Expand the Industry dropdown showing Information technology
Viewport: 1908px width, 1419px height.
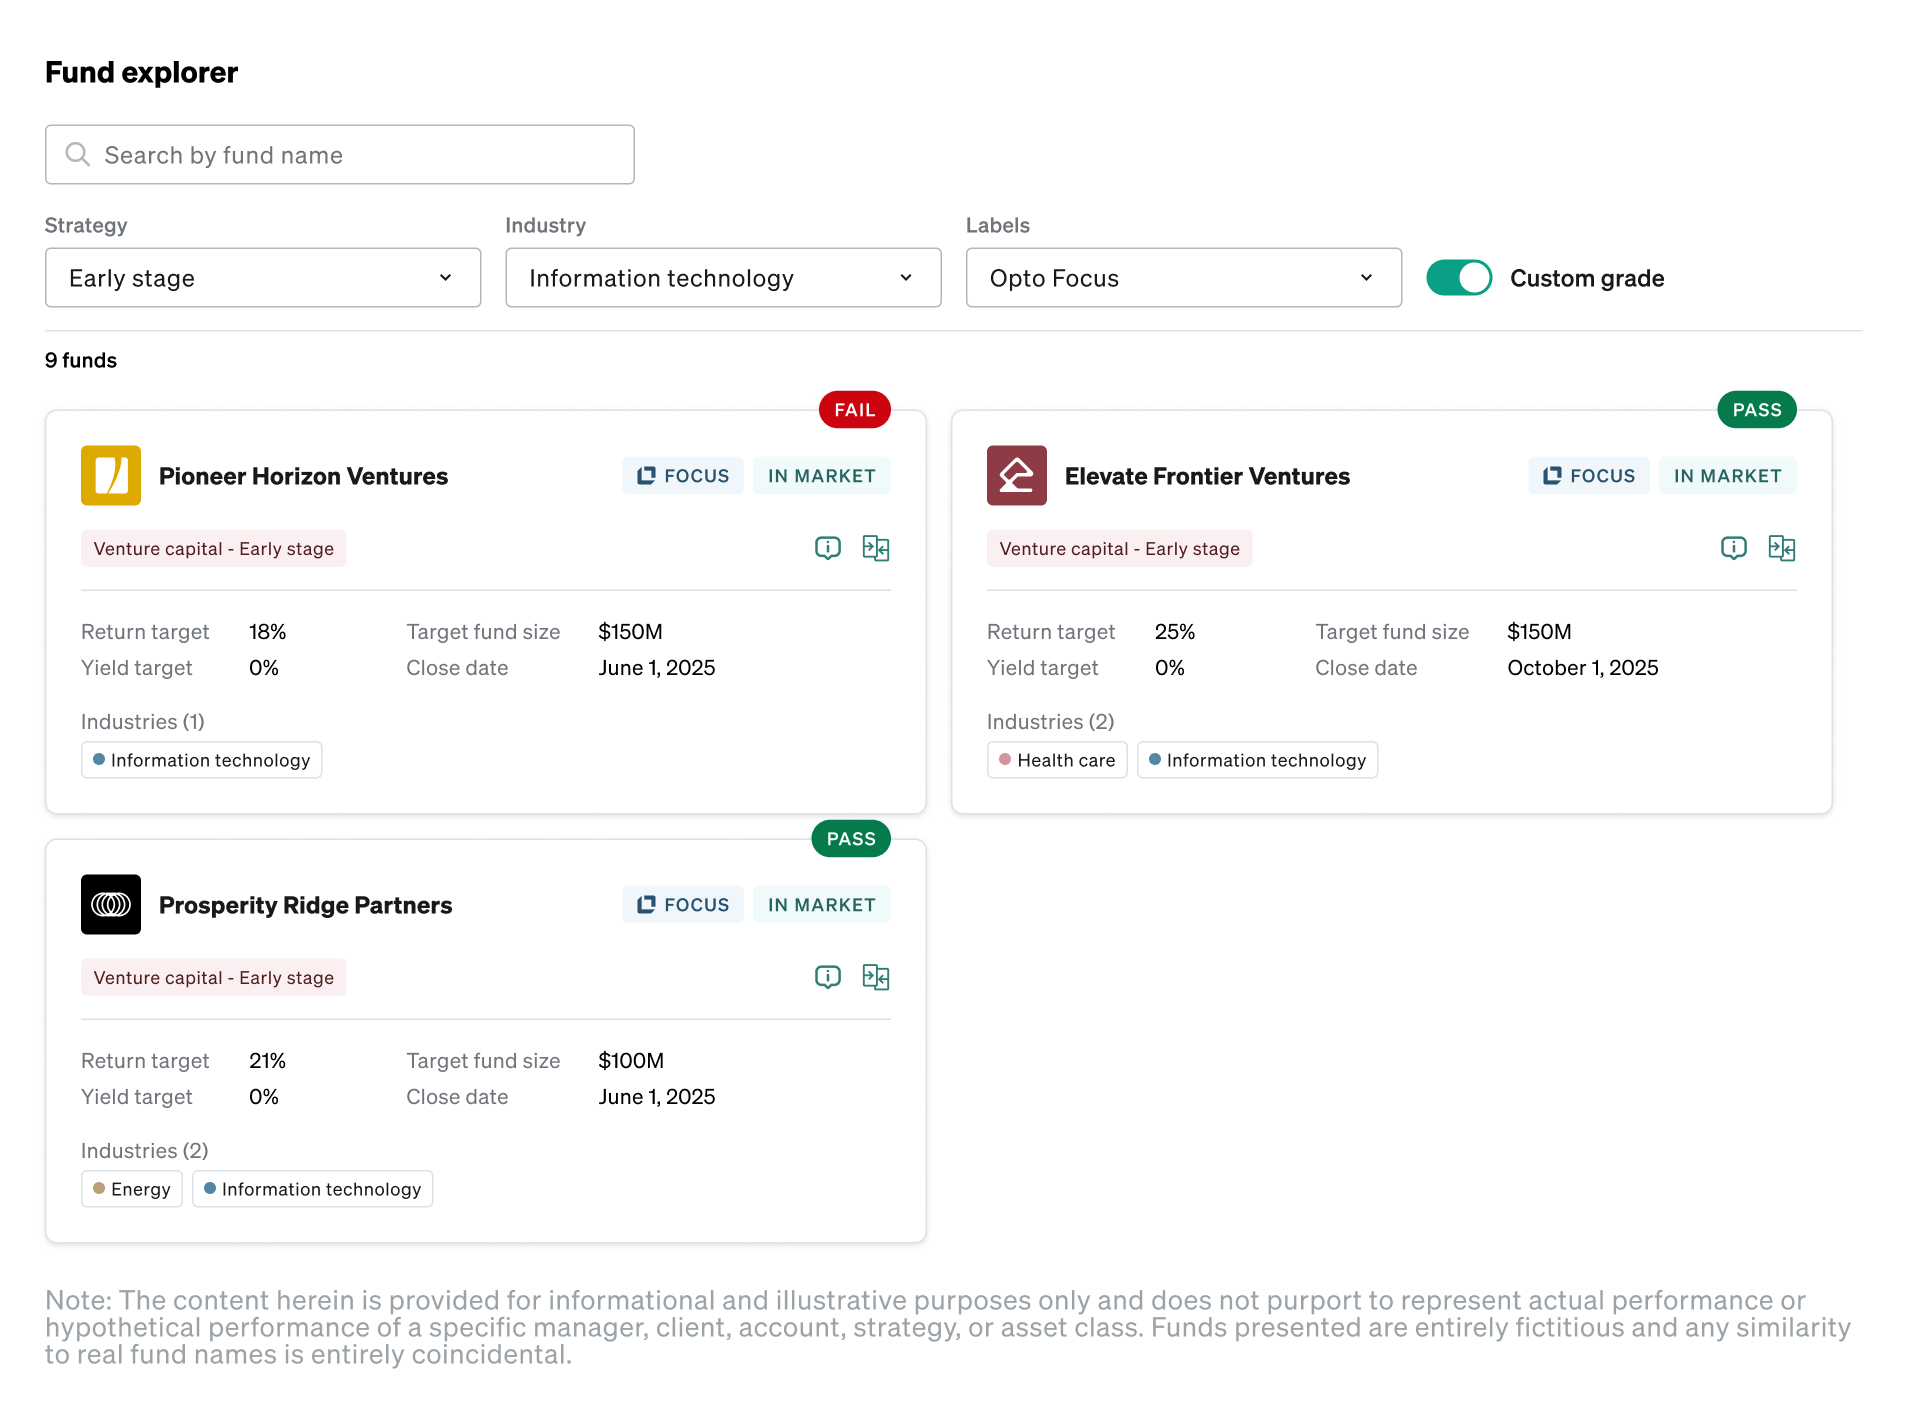tap(723, 278)
